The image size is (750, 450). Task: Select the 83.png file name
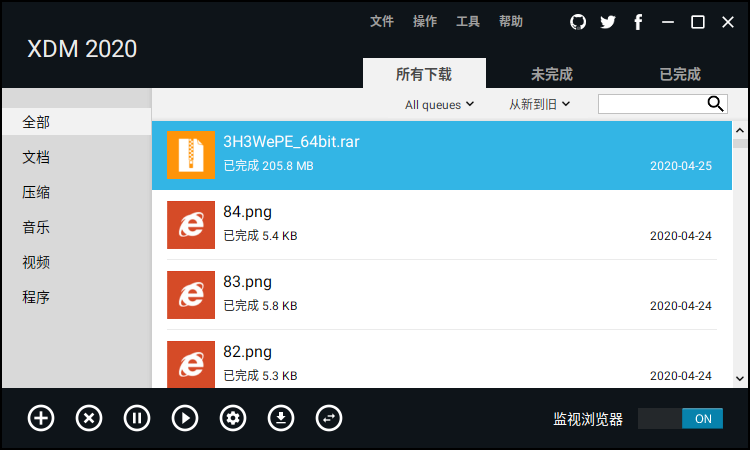click(x=247, y=282)
